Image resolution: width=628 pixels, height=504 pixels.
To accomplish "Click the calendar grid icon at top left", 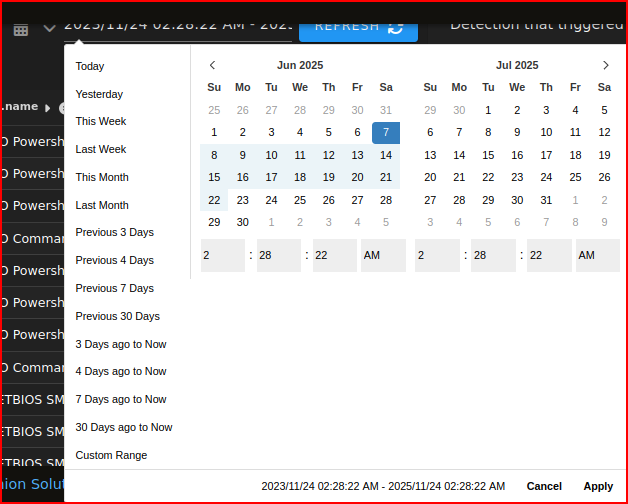I will 21,30.
